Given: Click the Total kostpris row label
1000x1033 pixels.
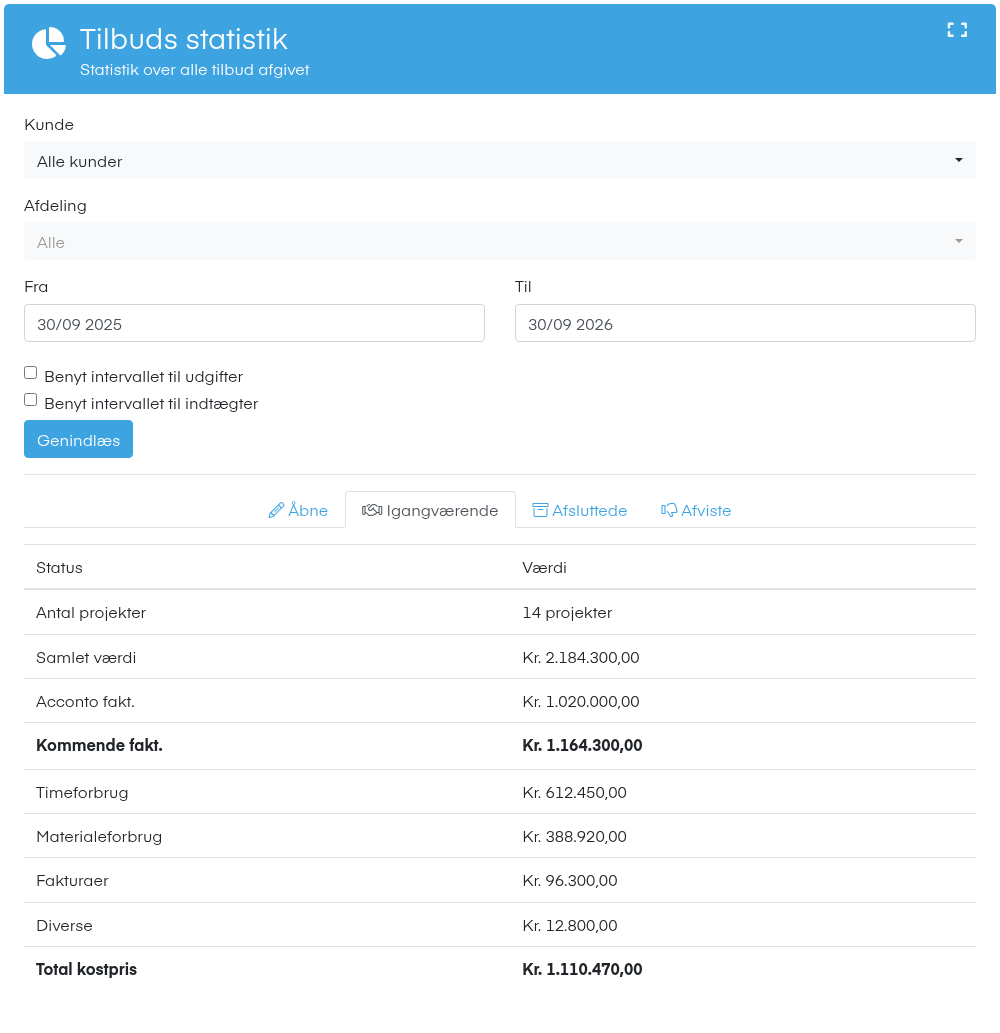Looking at the screenshot, I should point(86,970).
